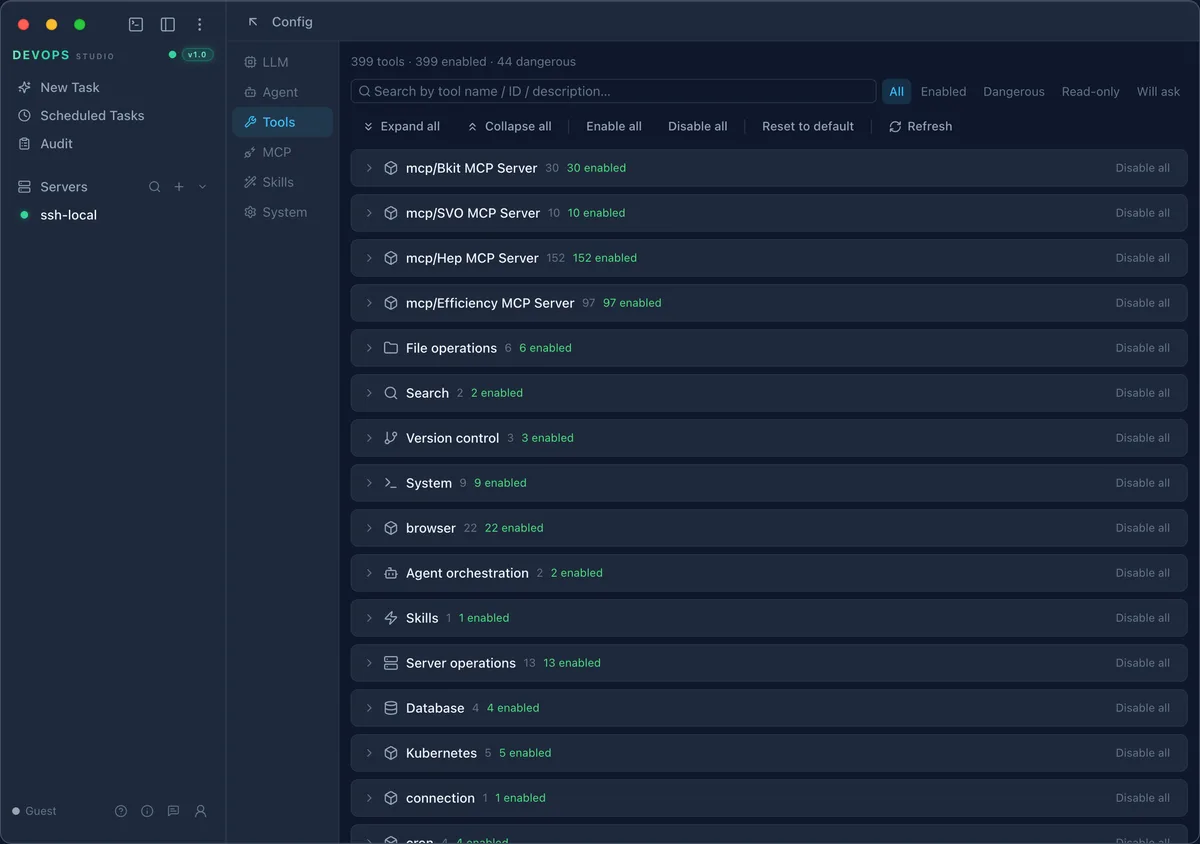This screenshot has height=844, width=1200.
Task: Expand the mcp/SVO MCP Server group
Action: (x=369, y=213)
